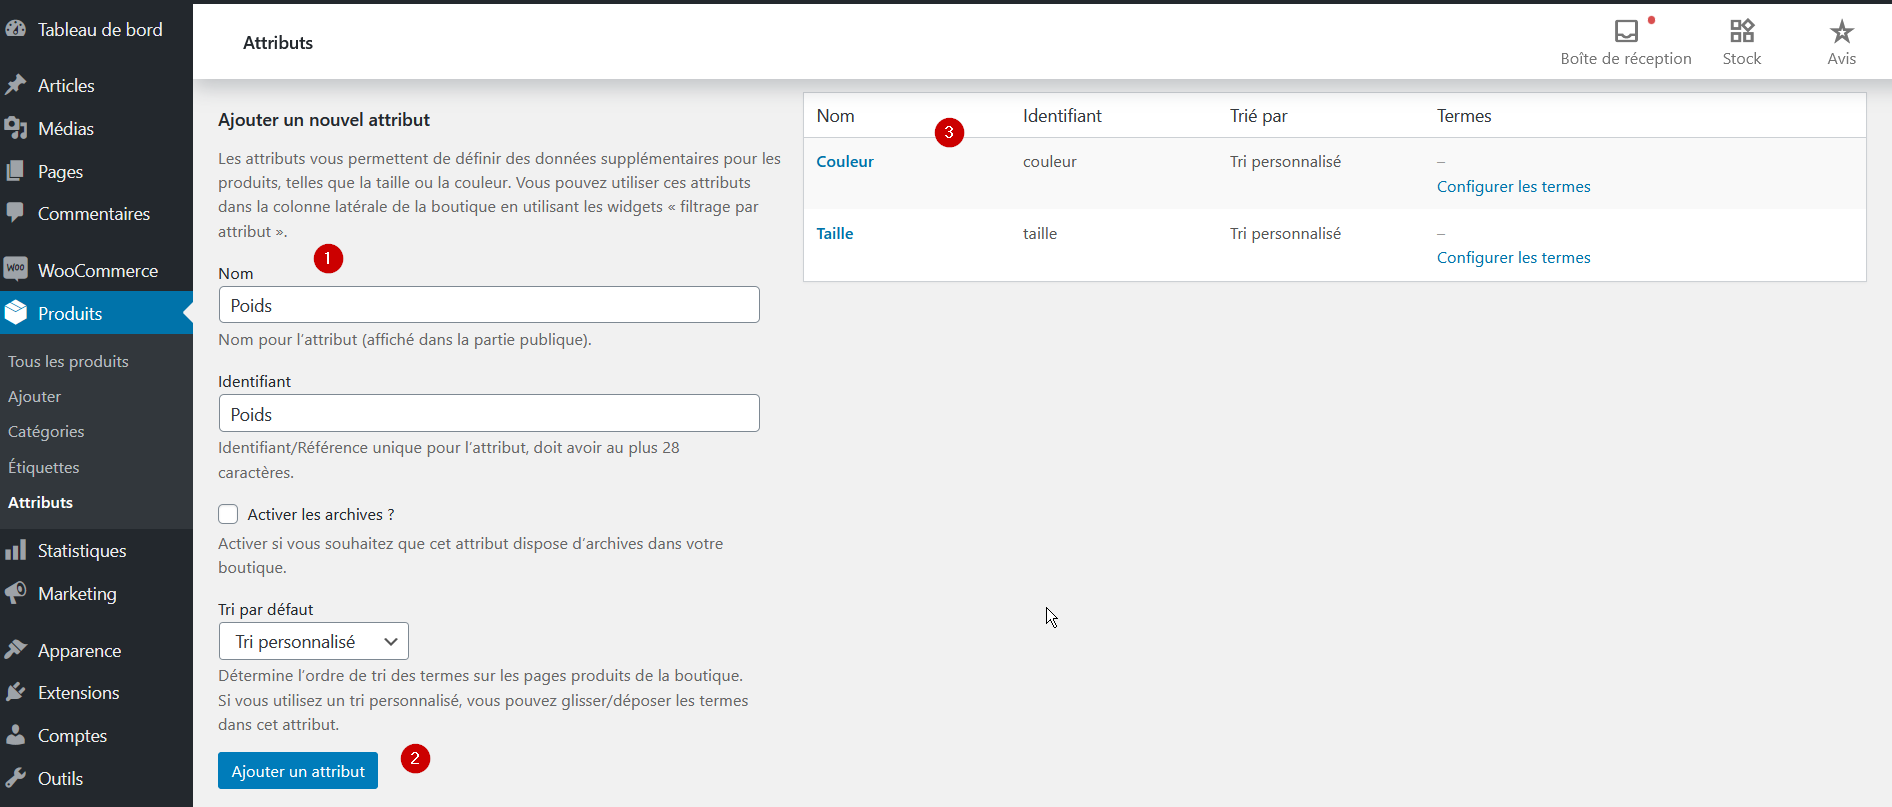Click the Apparence paintbrush icon

tap(16, 650)
